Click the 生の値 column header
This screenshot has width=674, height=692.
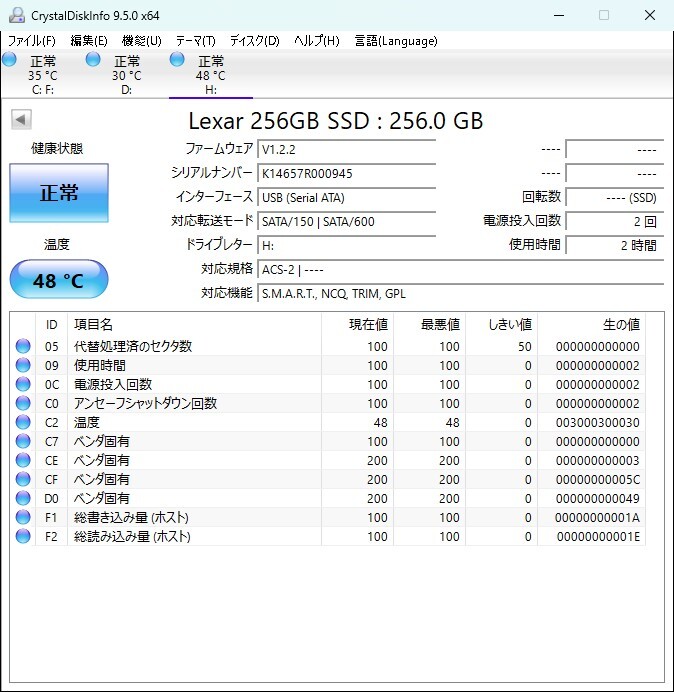pos(591,324)
